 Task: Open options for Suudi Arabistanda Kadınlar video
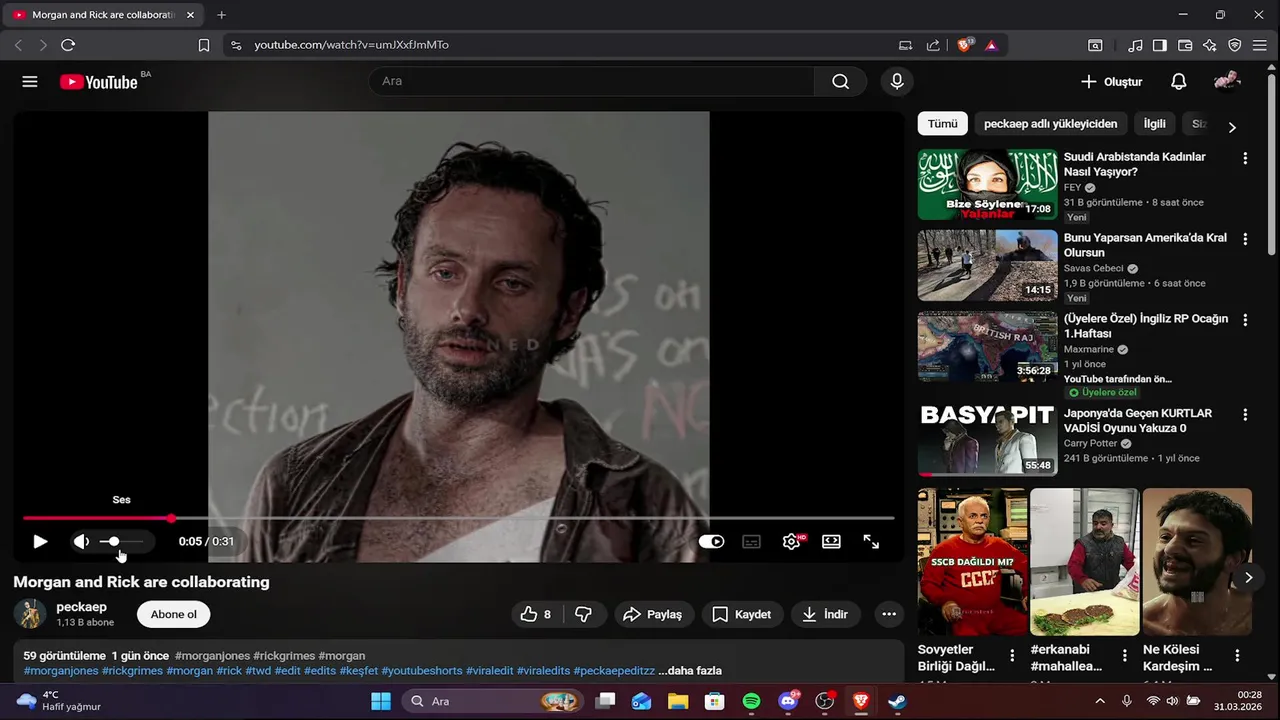(1245, 158)
